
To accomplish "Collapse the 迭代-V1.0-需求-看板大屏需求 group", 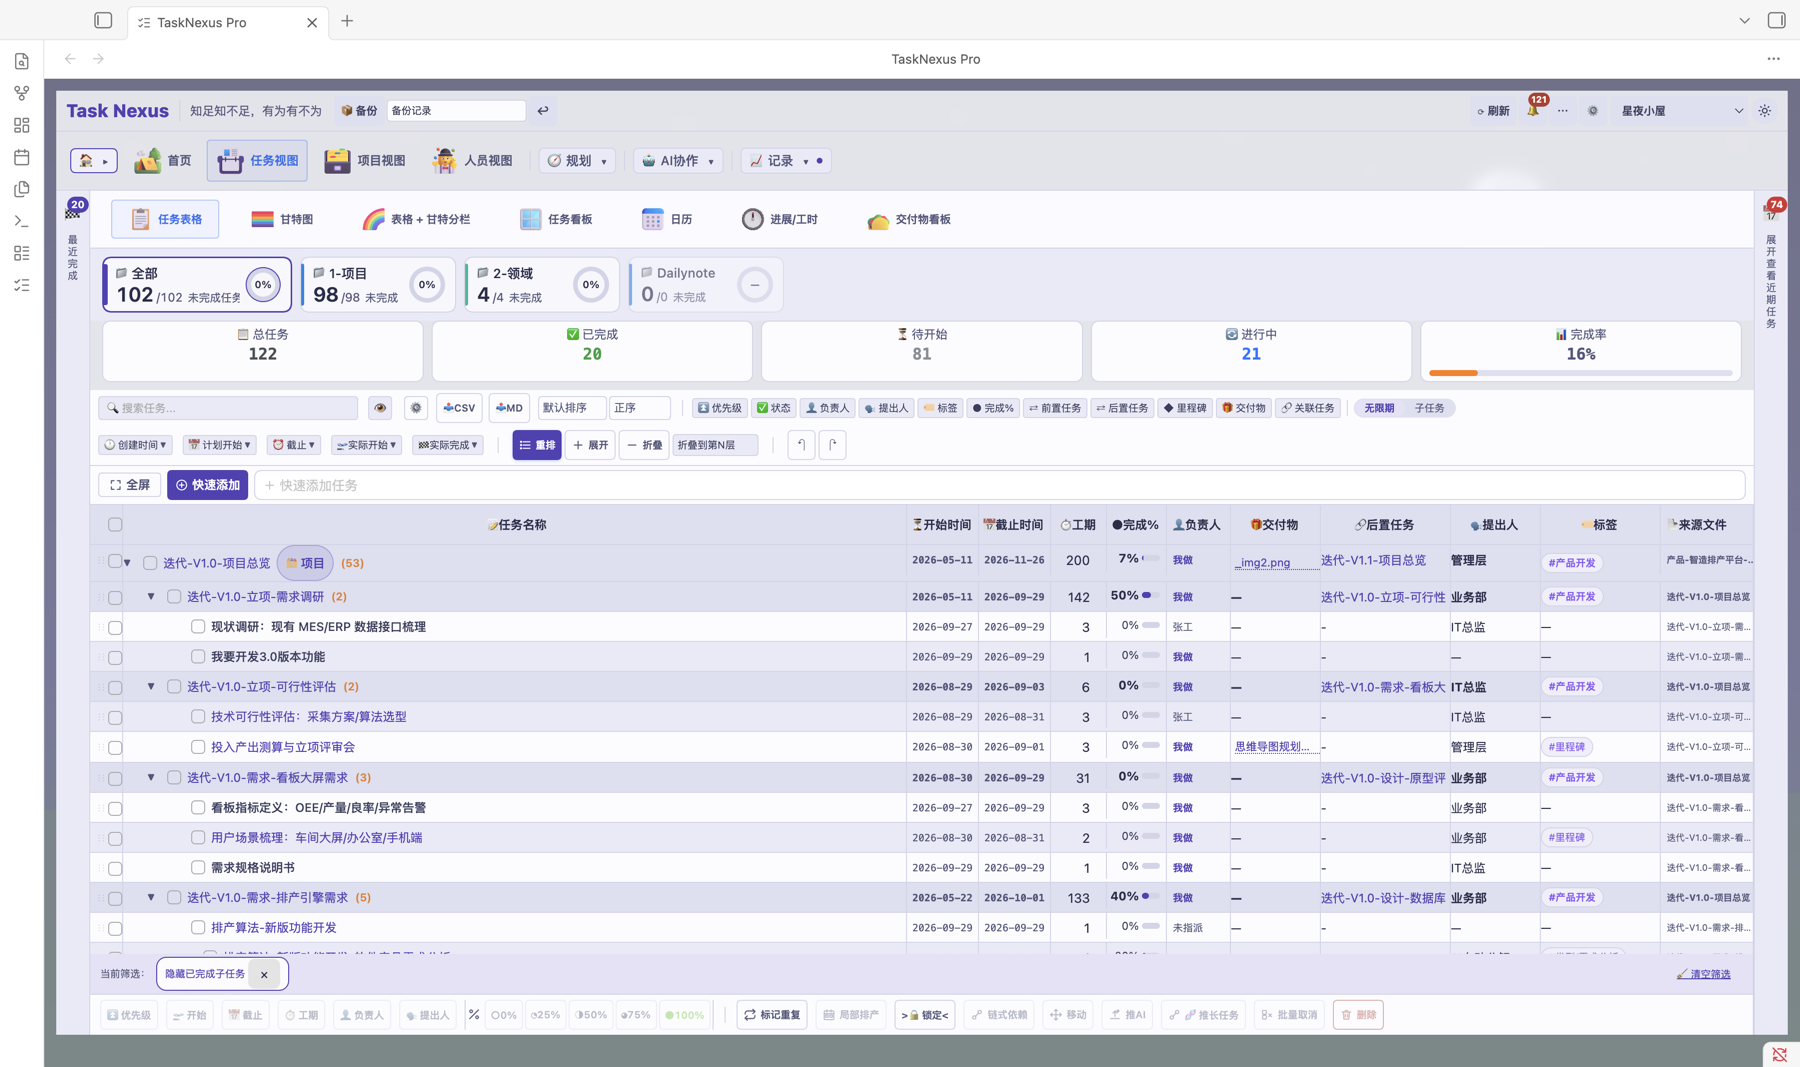I will 151,777.
